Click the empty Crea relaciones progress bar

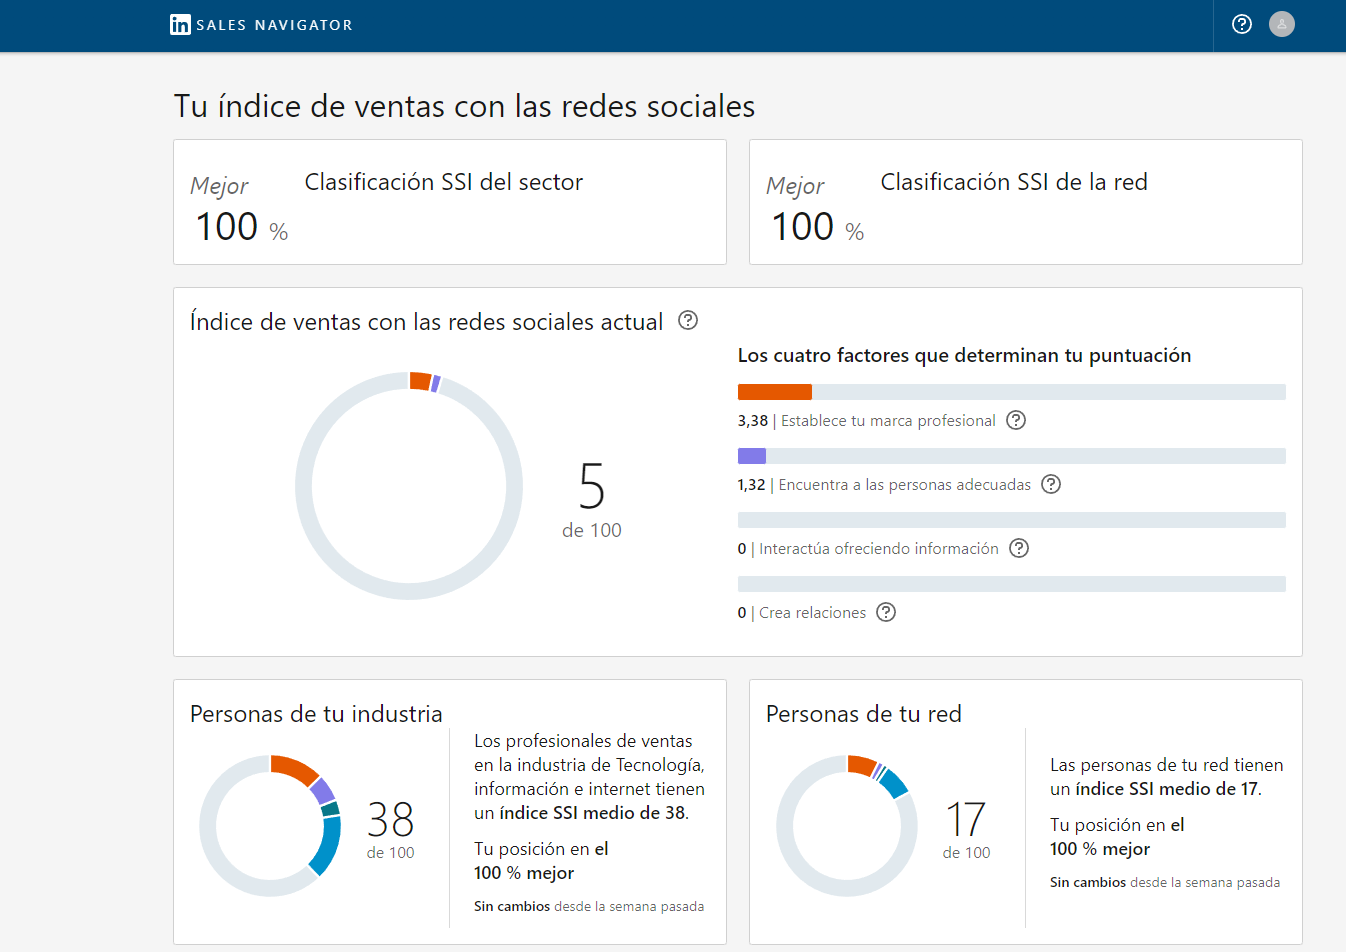click(x=1012, y=584)
